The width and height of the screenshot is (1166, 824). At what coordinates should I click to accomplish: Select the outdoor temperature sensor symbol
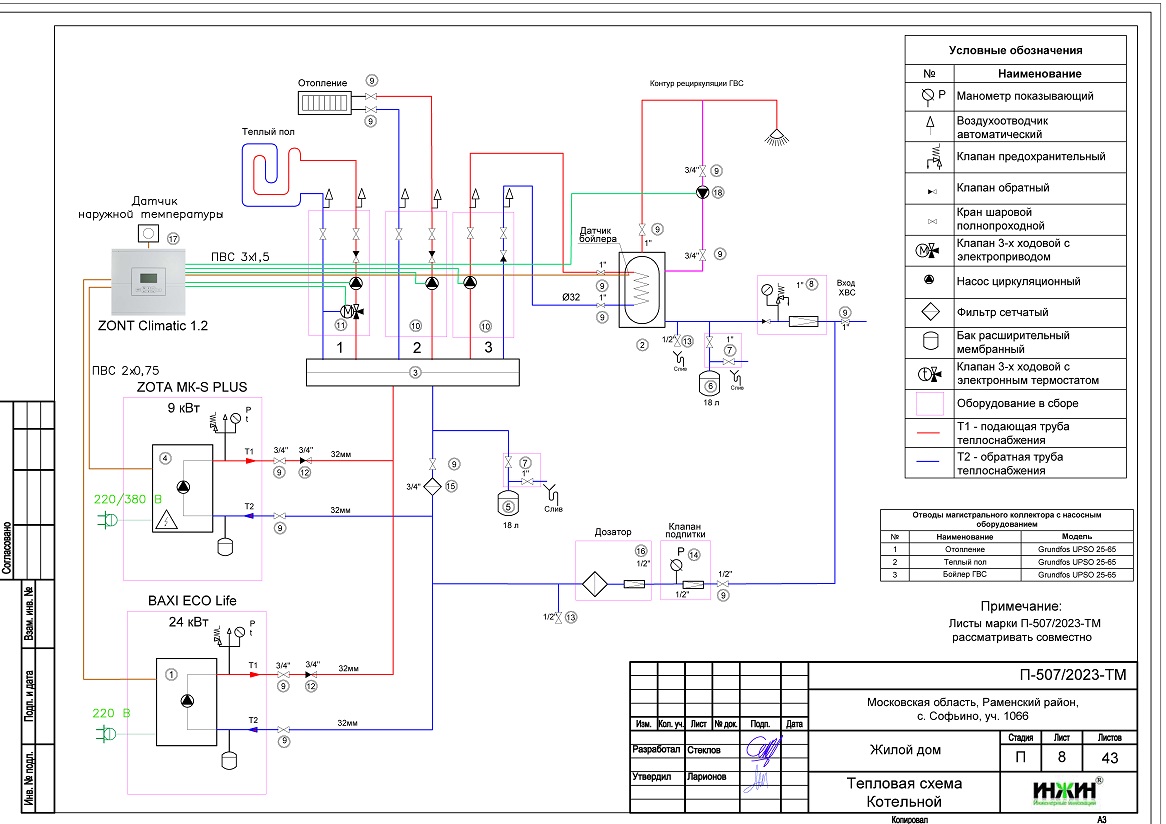(146, 234)
